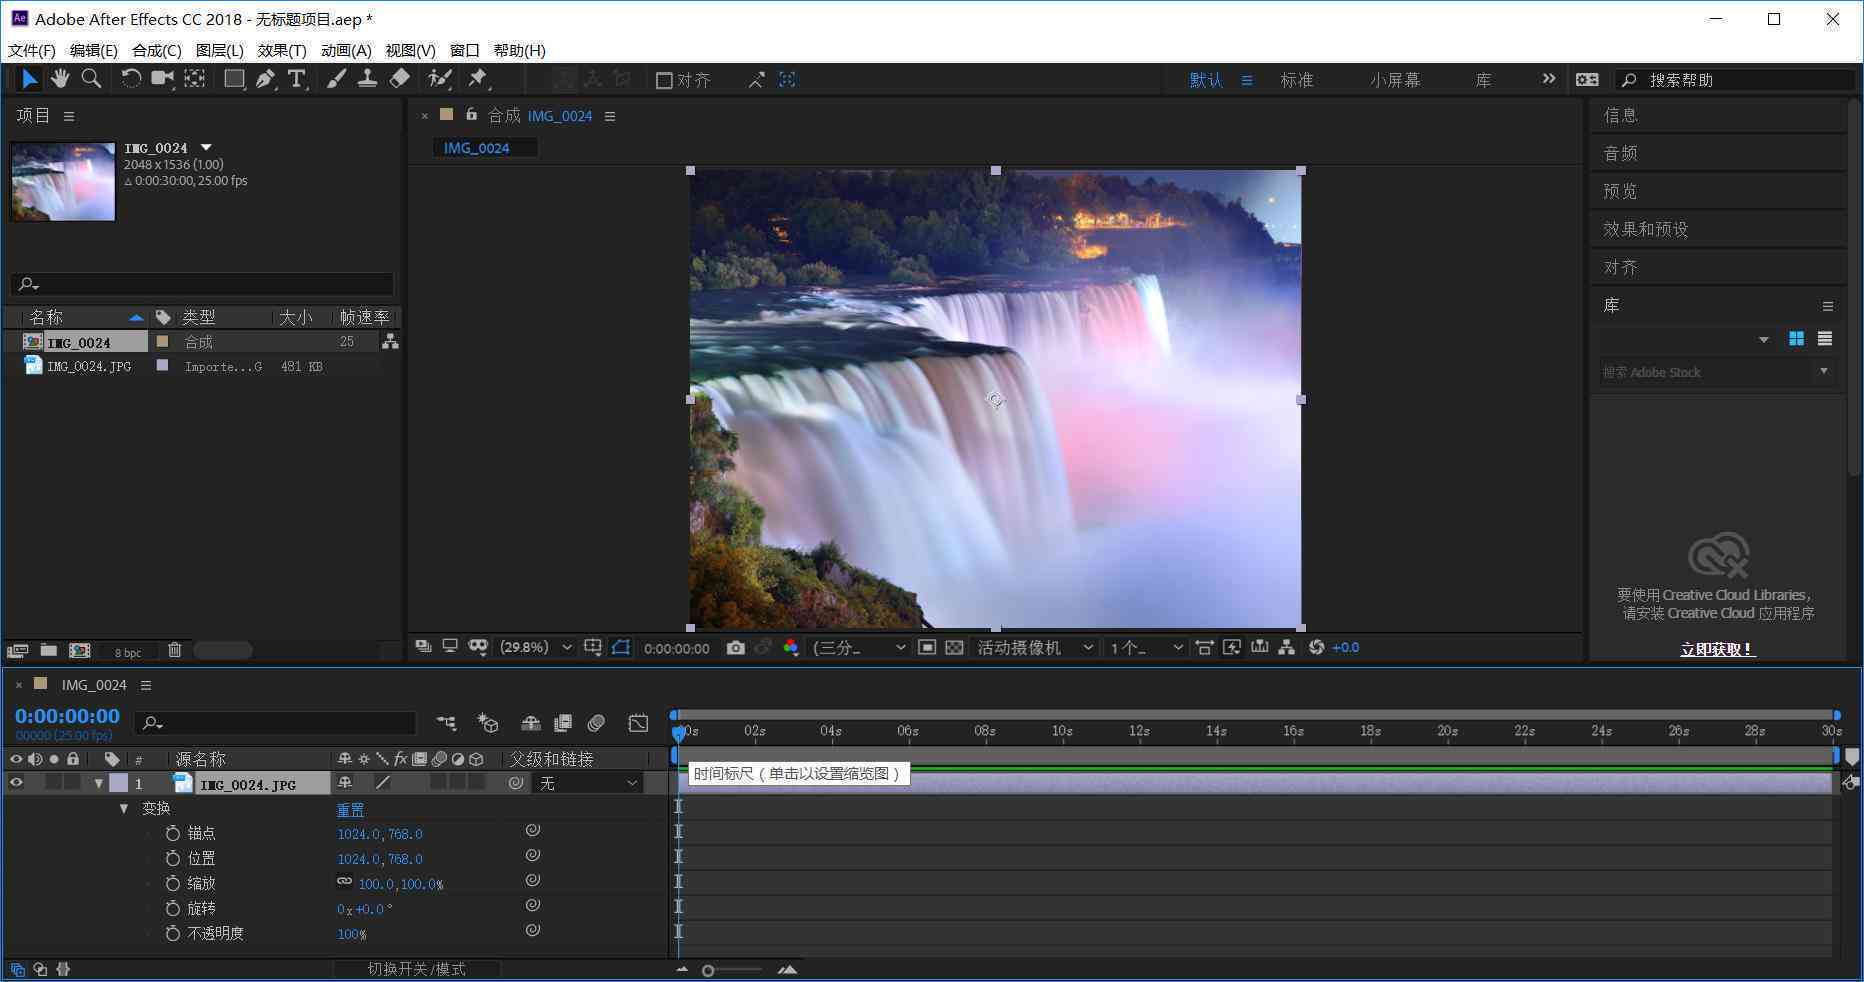
Task: Open the 图层(L) menu
Action: tap(220, 50)
